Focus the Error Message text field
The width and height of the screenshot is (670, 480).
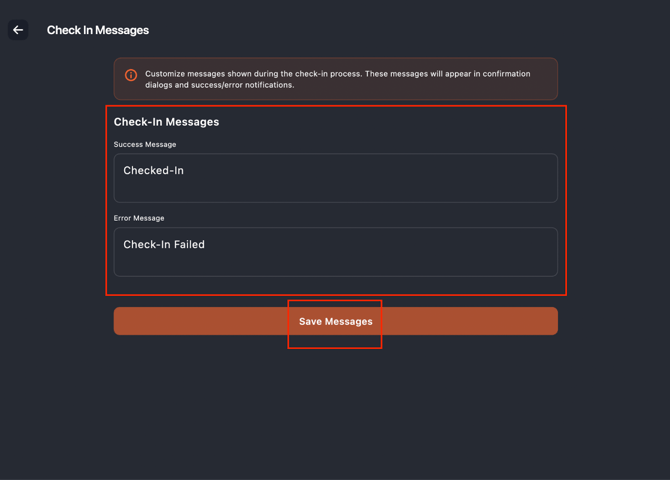[335, 251]
